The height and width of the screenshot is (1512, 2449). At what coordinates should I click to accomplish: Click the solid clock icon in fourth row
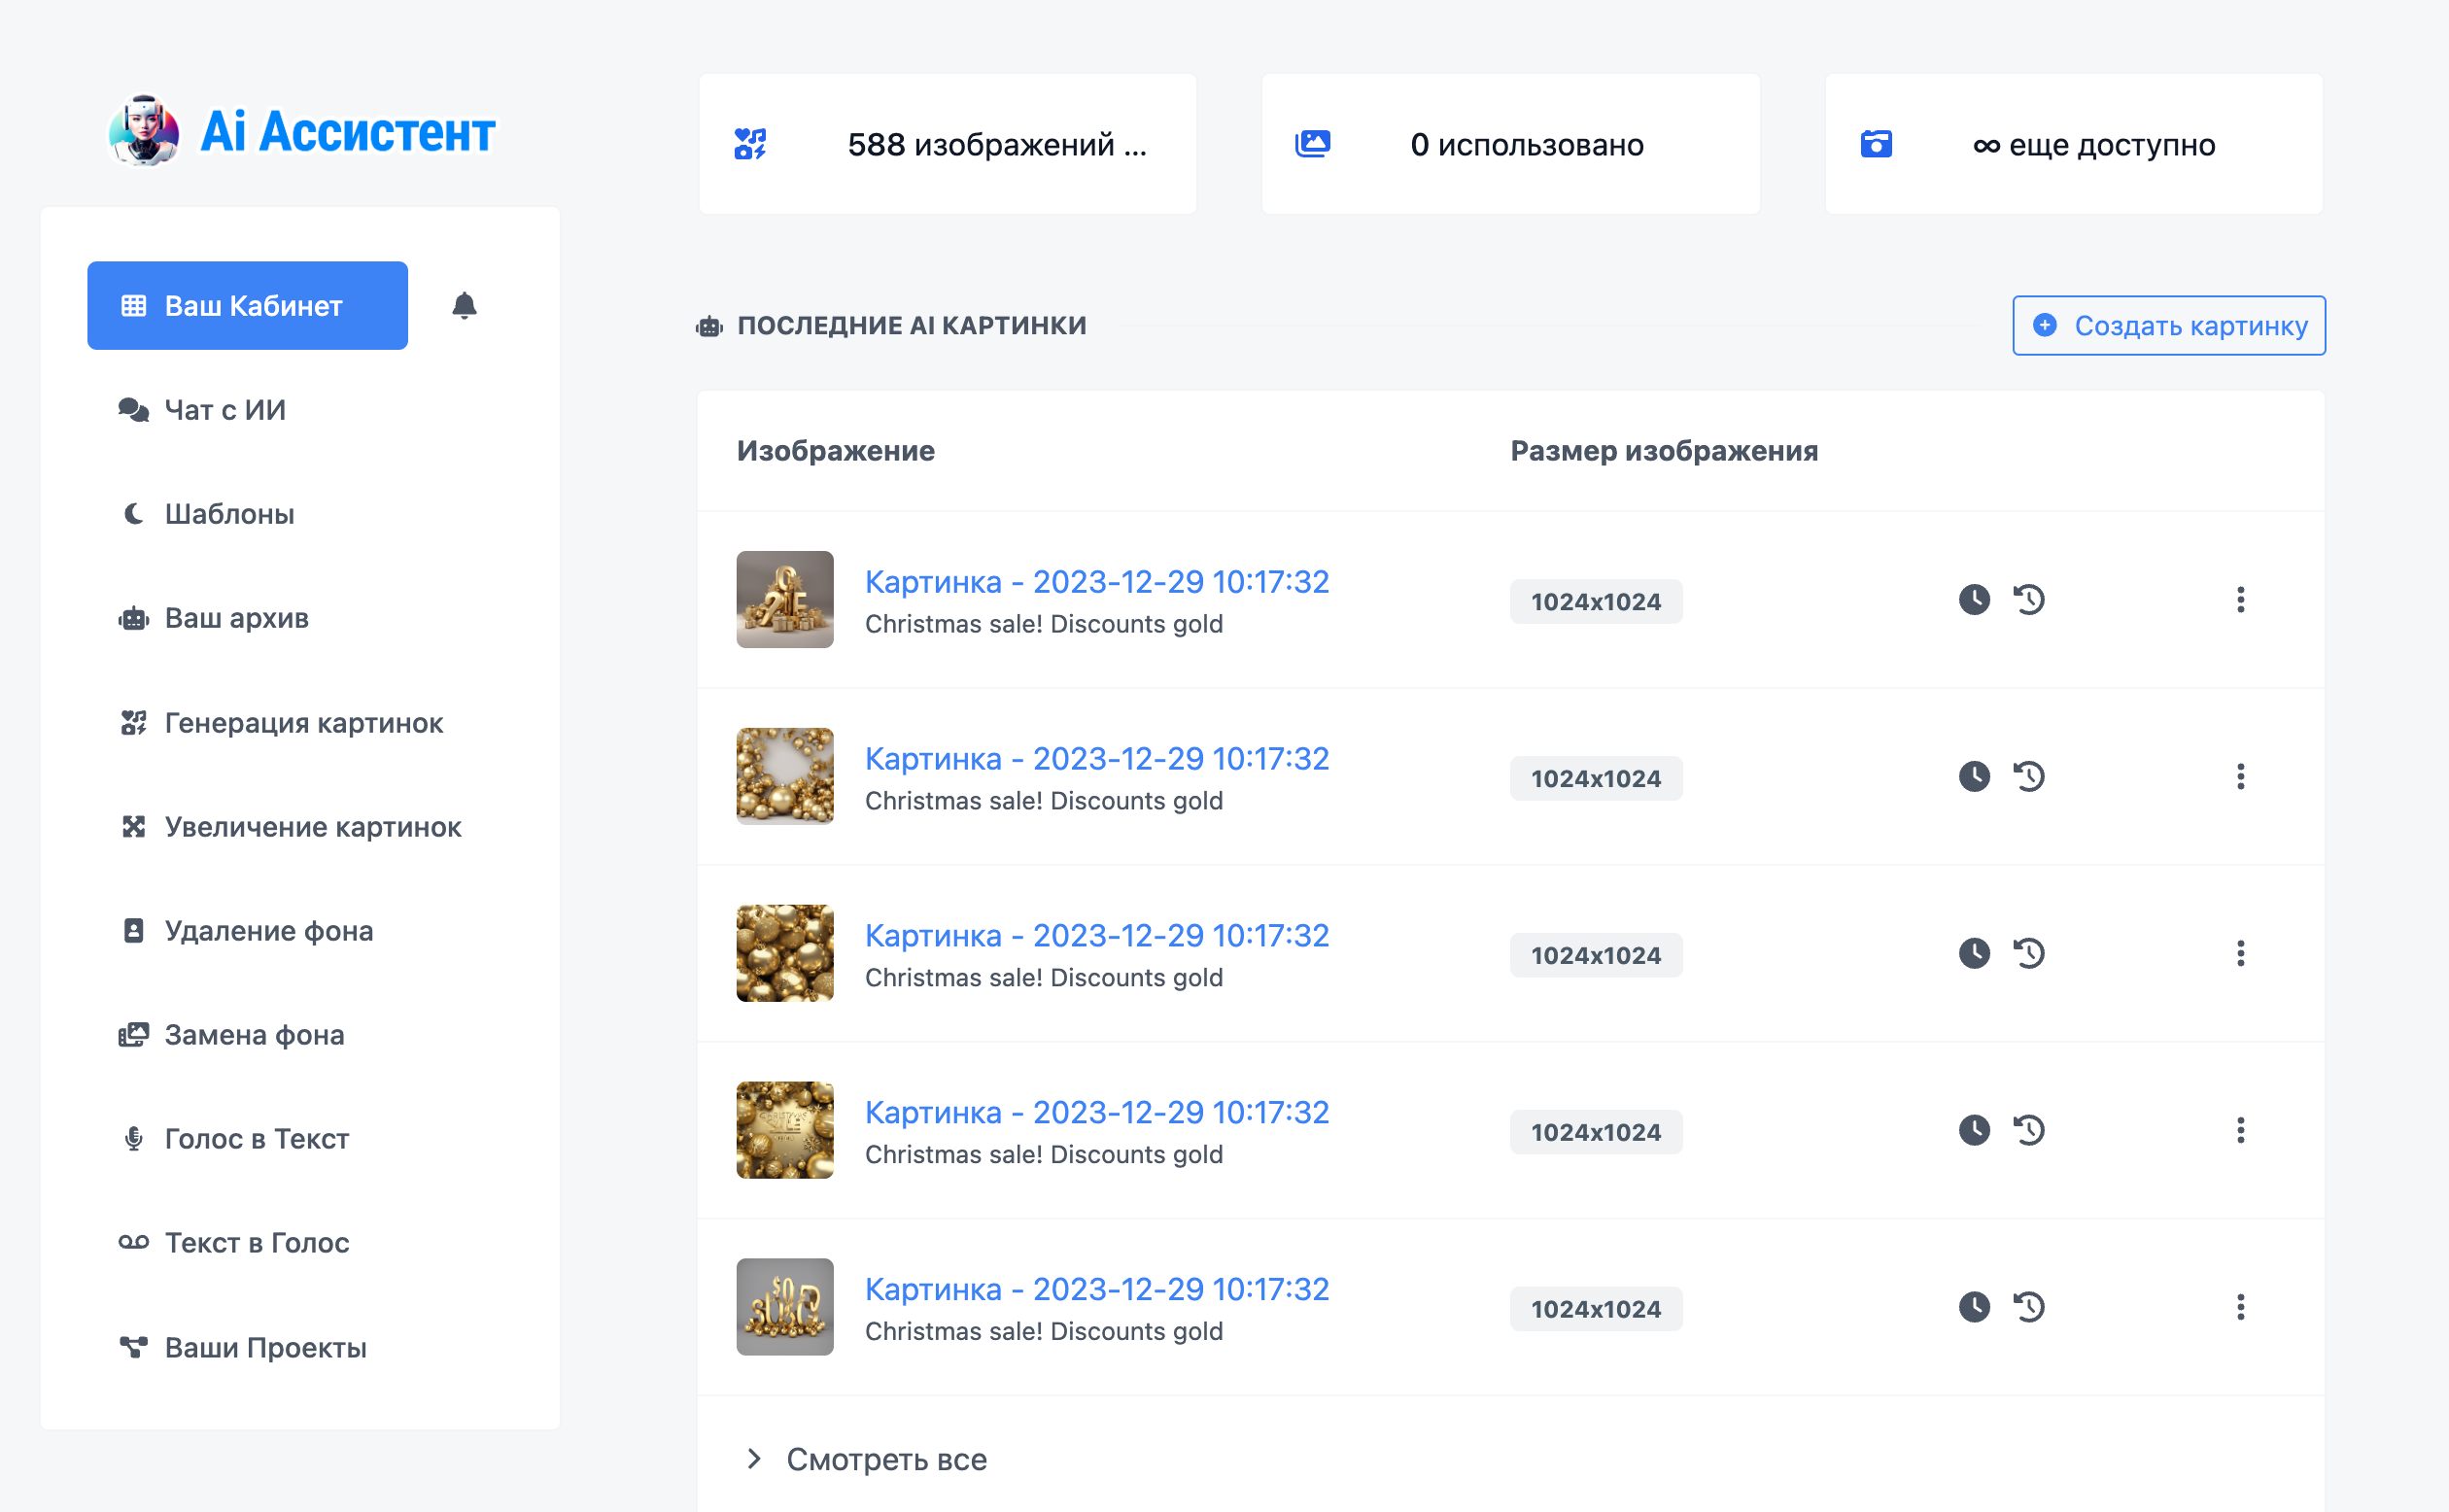[x=1974, y=1130]
